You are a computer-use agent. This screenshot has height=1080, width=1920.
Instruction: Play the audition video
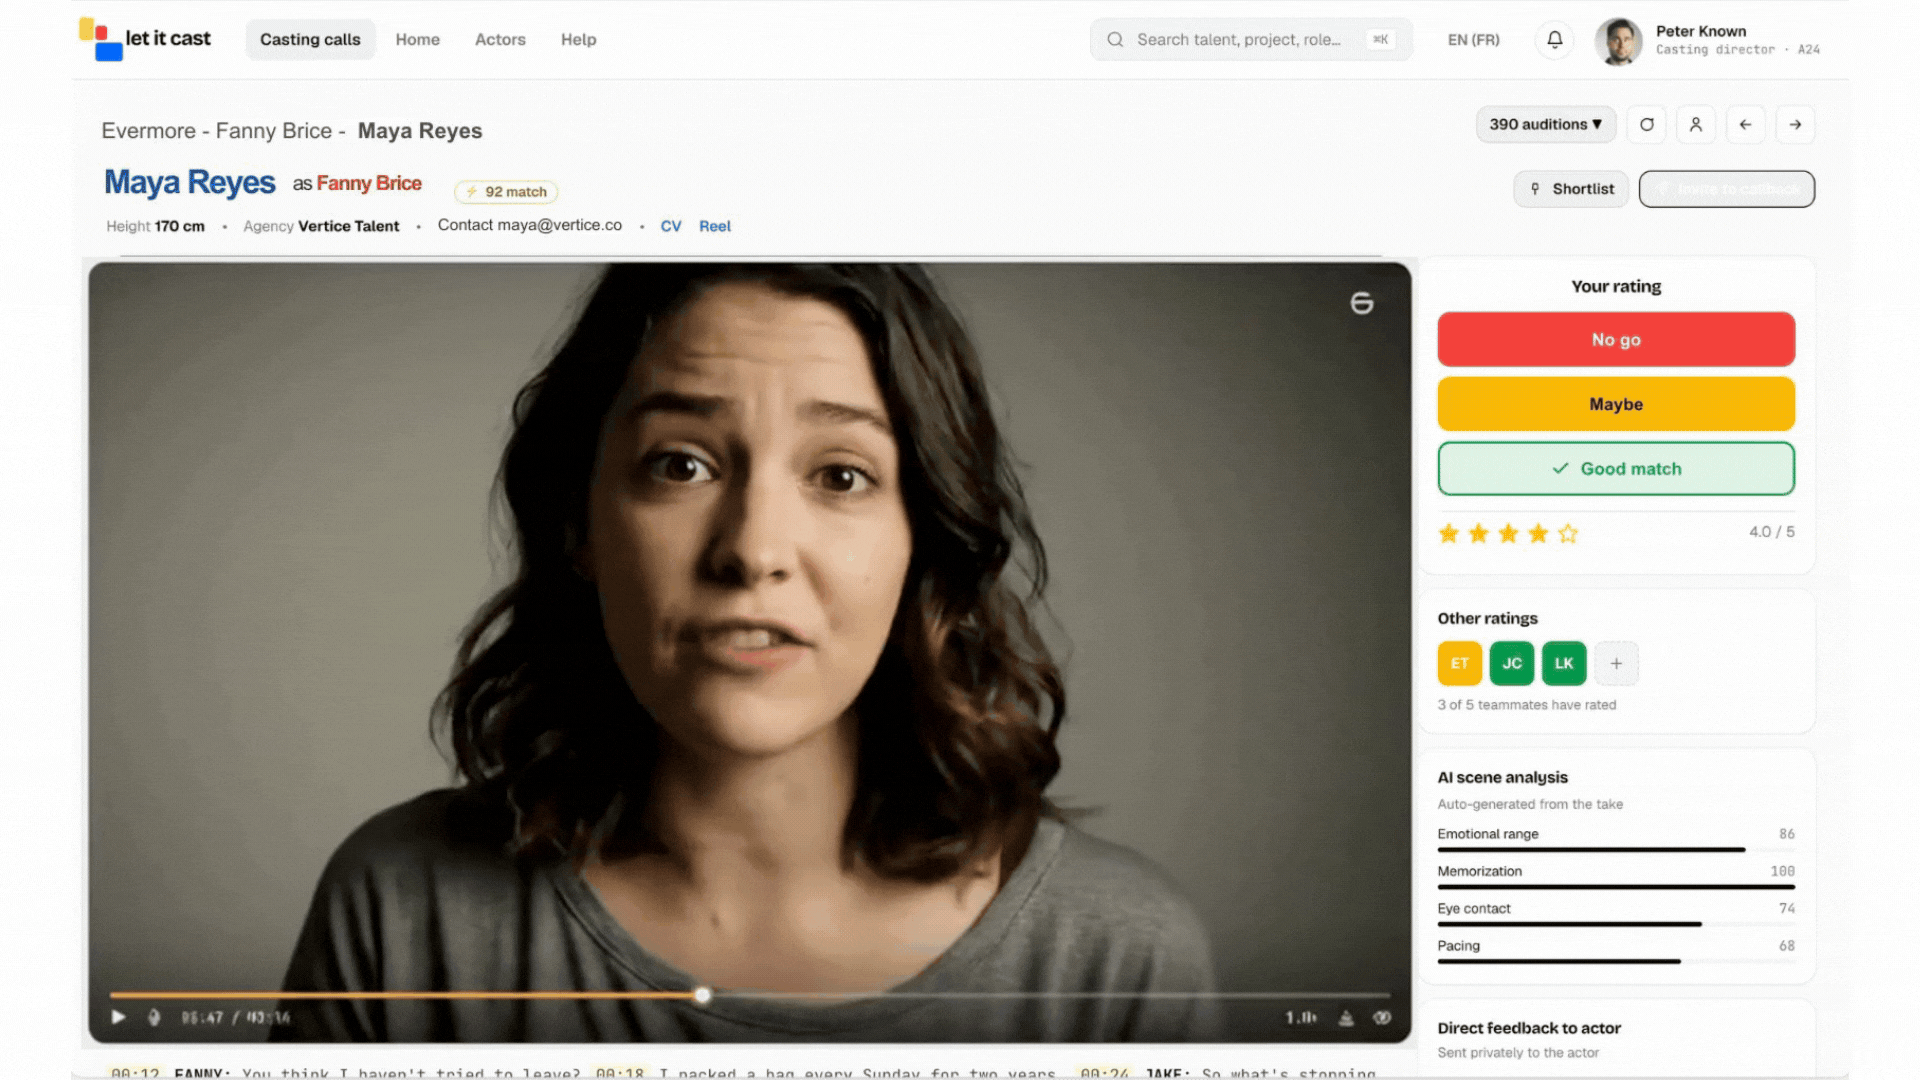click(x=119, y=1018)
